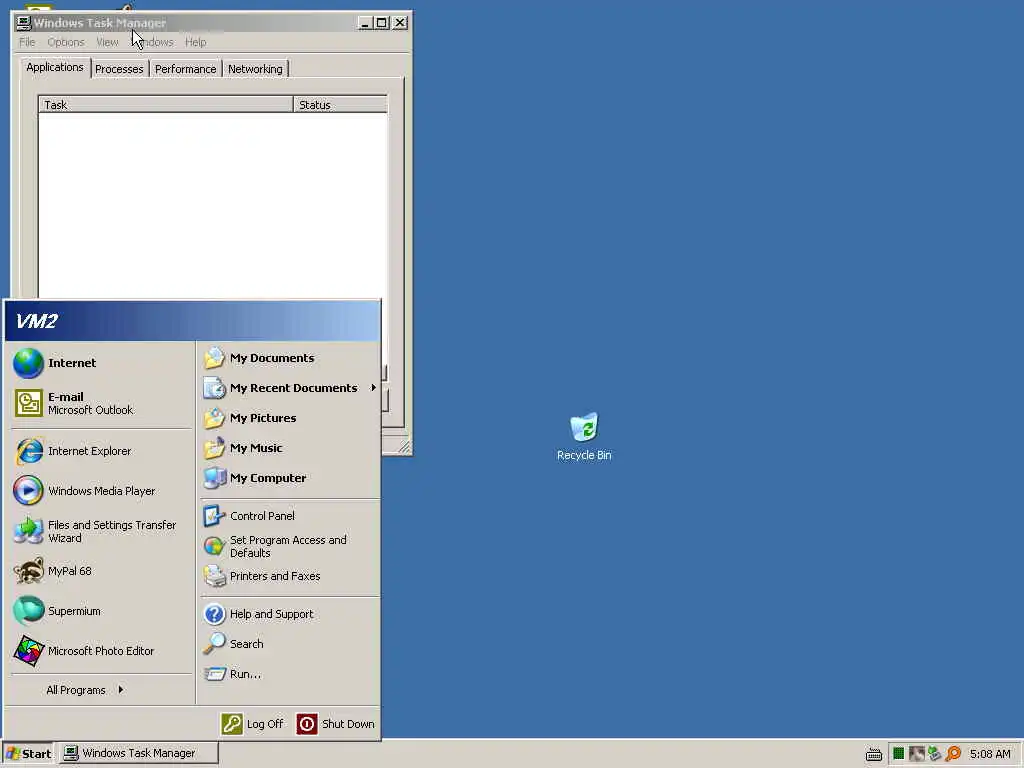Open the Help menu in Task Manager

195,42
